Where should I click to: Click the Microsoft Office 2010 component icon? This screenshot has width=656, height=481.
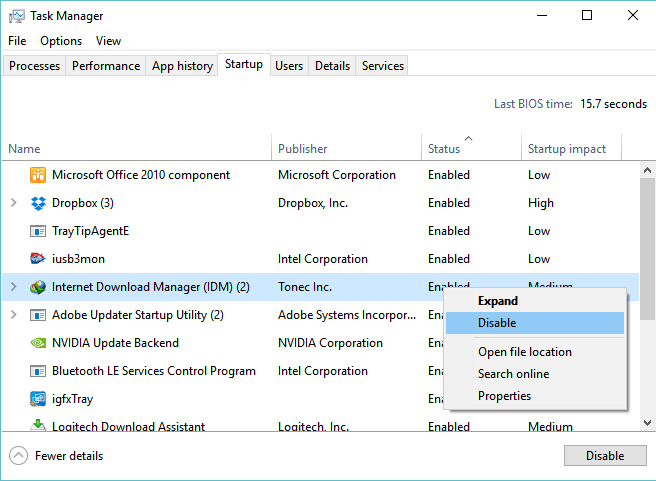point(38,175)
